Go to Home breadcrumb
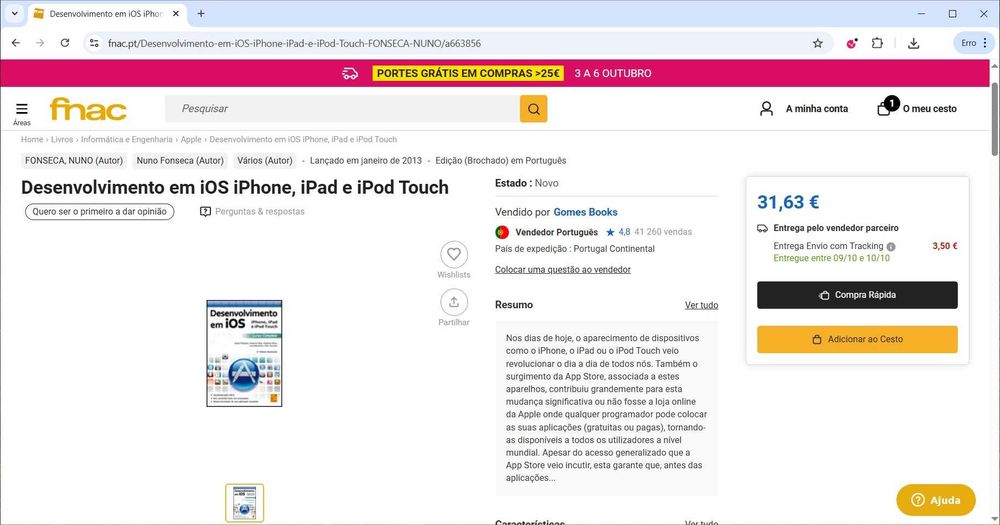Image resolution: width=1000 pixels, height=525 pixels. tap(32, 140)
